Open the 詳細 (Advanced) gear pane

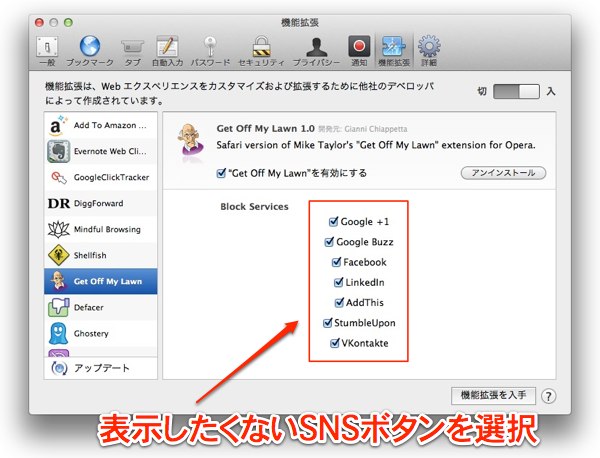click(429, 51)
